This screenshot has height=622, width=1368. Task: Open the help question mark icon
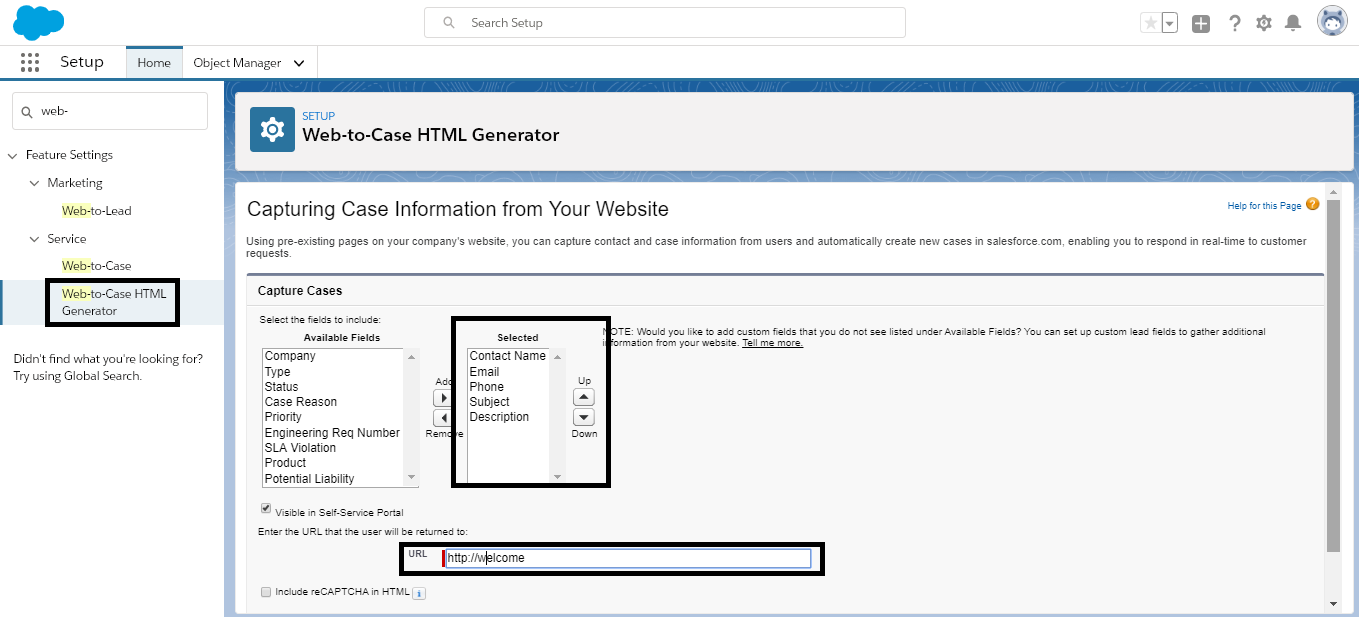[x=1235, y=23]
